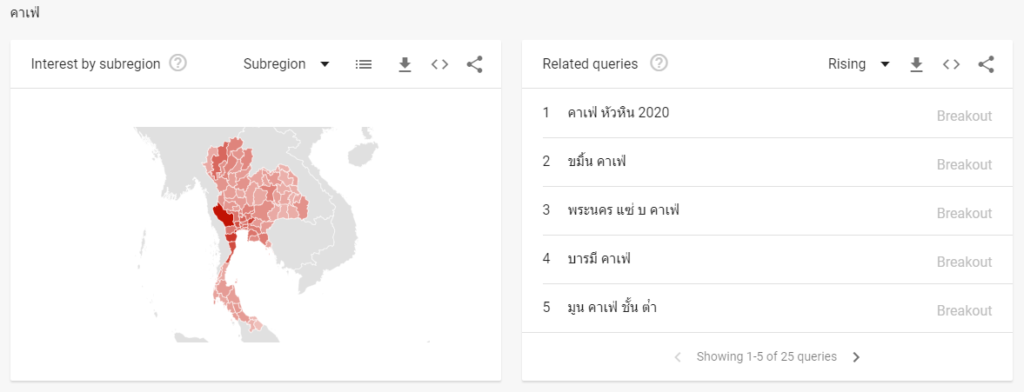Viewport: 1024px width, 392px height.
Task: Open query ขมิ้น คาเฟ่
Action: tap(767, 162)
